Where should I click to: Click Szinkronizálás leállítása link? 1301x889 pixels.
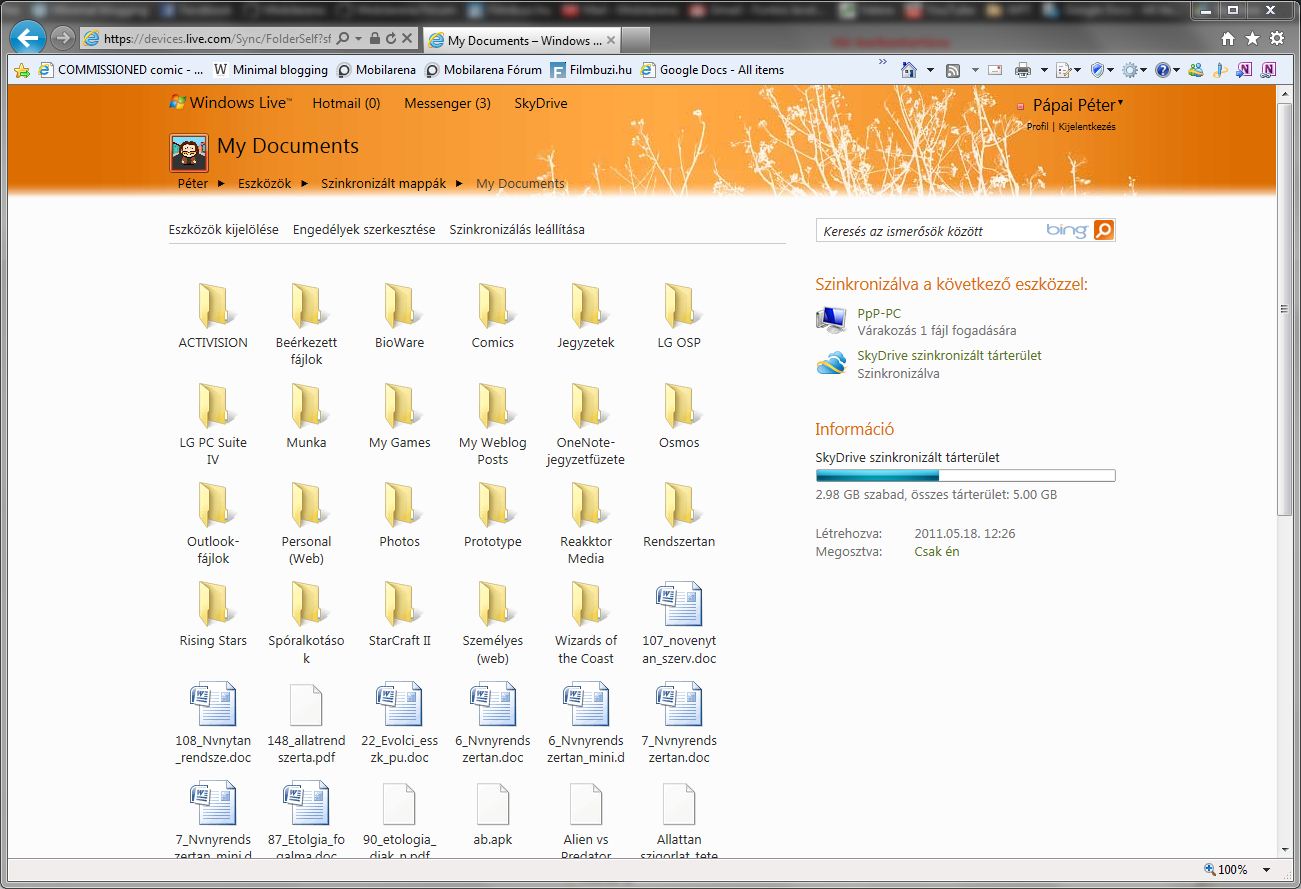(517, 229)
